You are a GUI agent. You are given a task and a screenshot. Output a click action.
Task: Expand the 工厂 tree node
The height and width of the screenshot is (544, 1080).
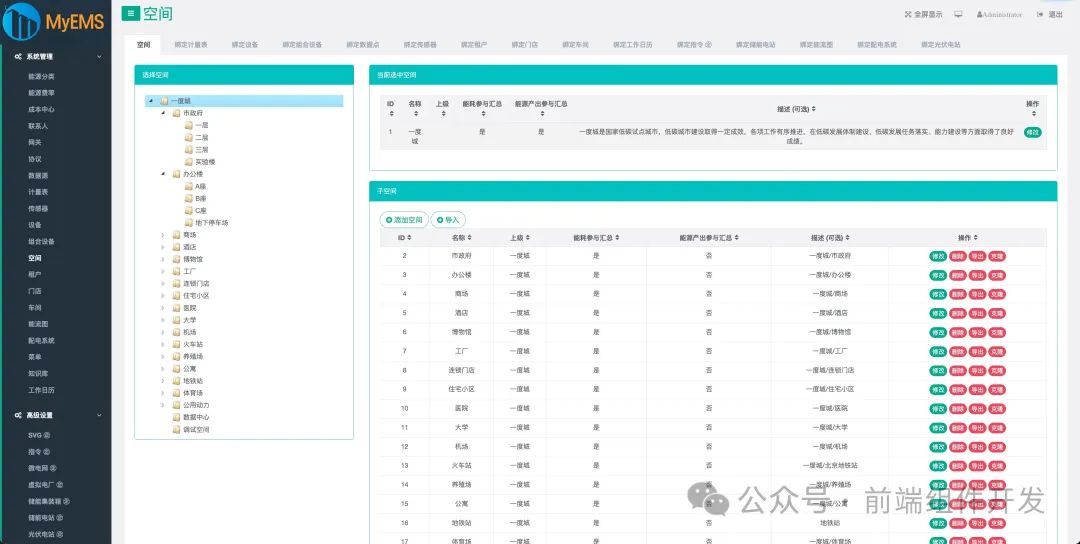coord(163,271)
